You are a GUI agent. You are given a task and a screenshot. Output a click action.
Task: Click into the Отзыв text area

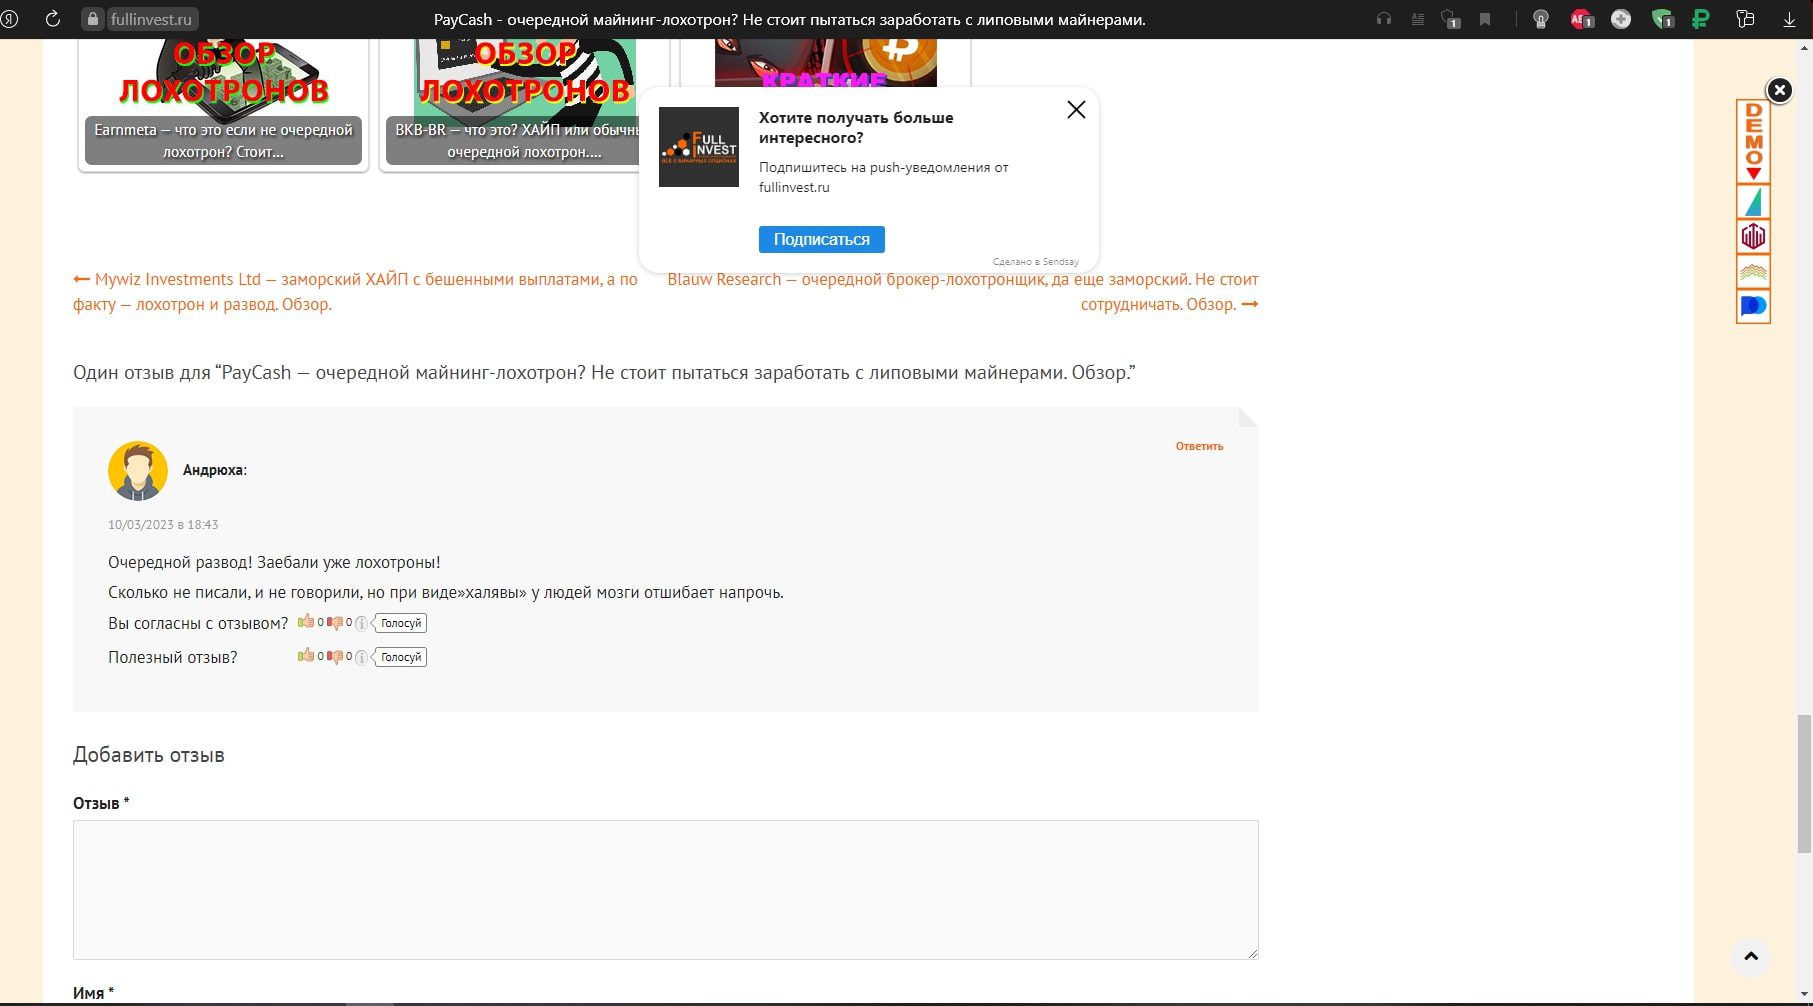click(666, 890)
